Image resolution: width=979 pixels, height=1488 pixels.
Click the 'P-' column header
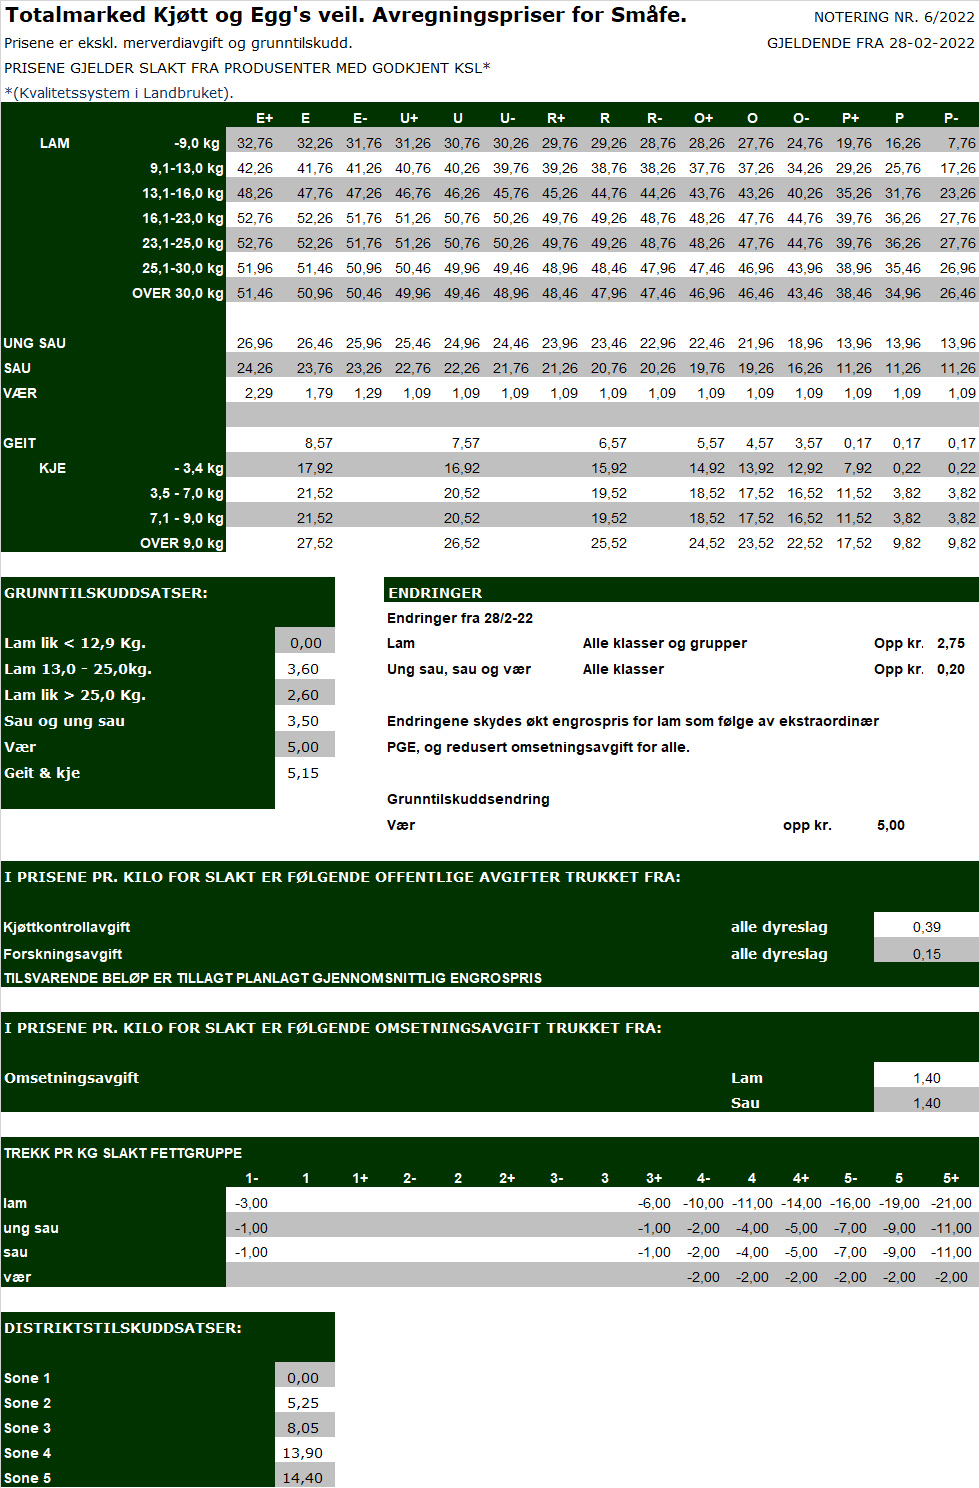(x=951, y=118)
